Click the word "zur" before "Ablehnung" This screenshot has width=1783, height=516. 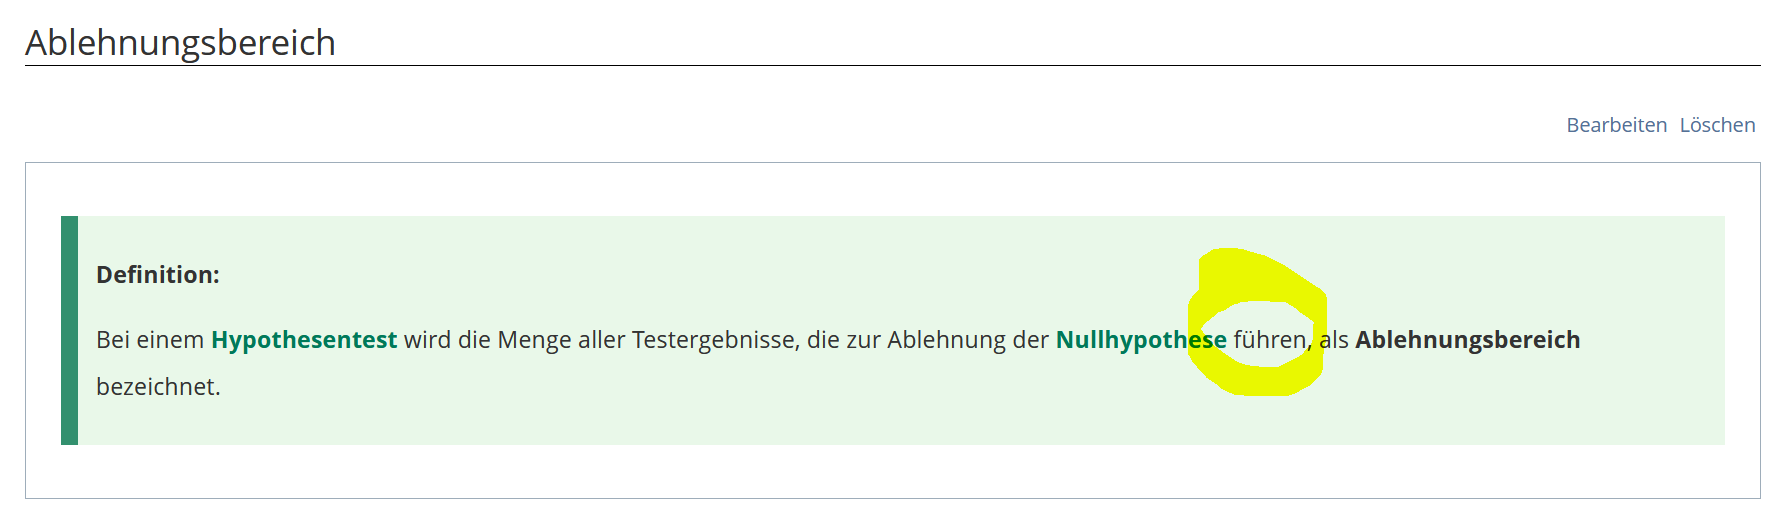pos(863,340)
